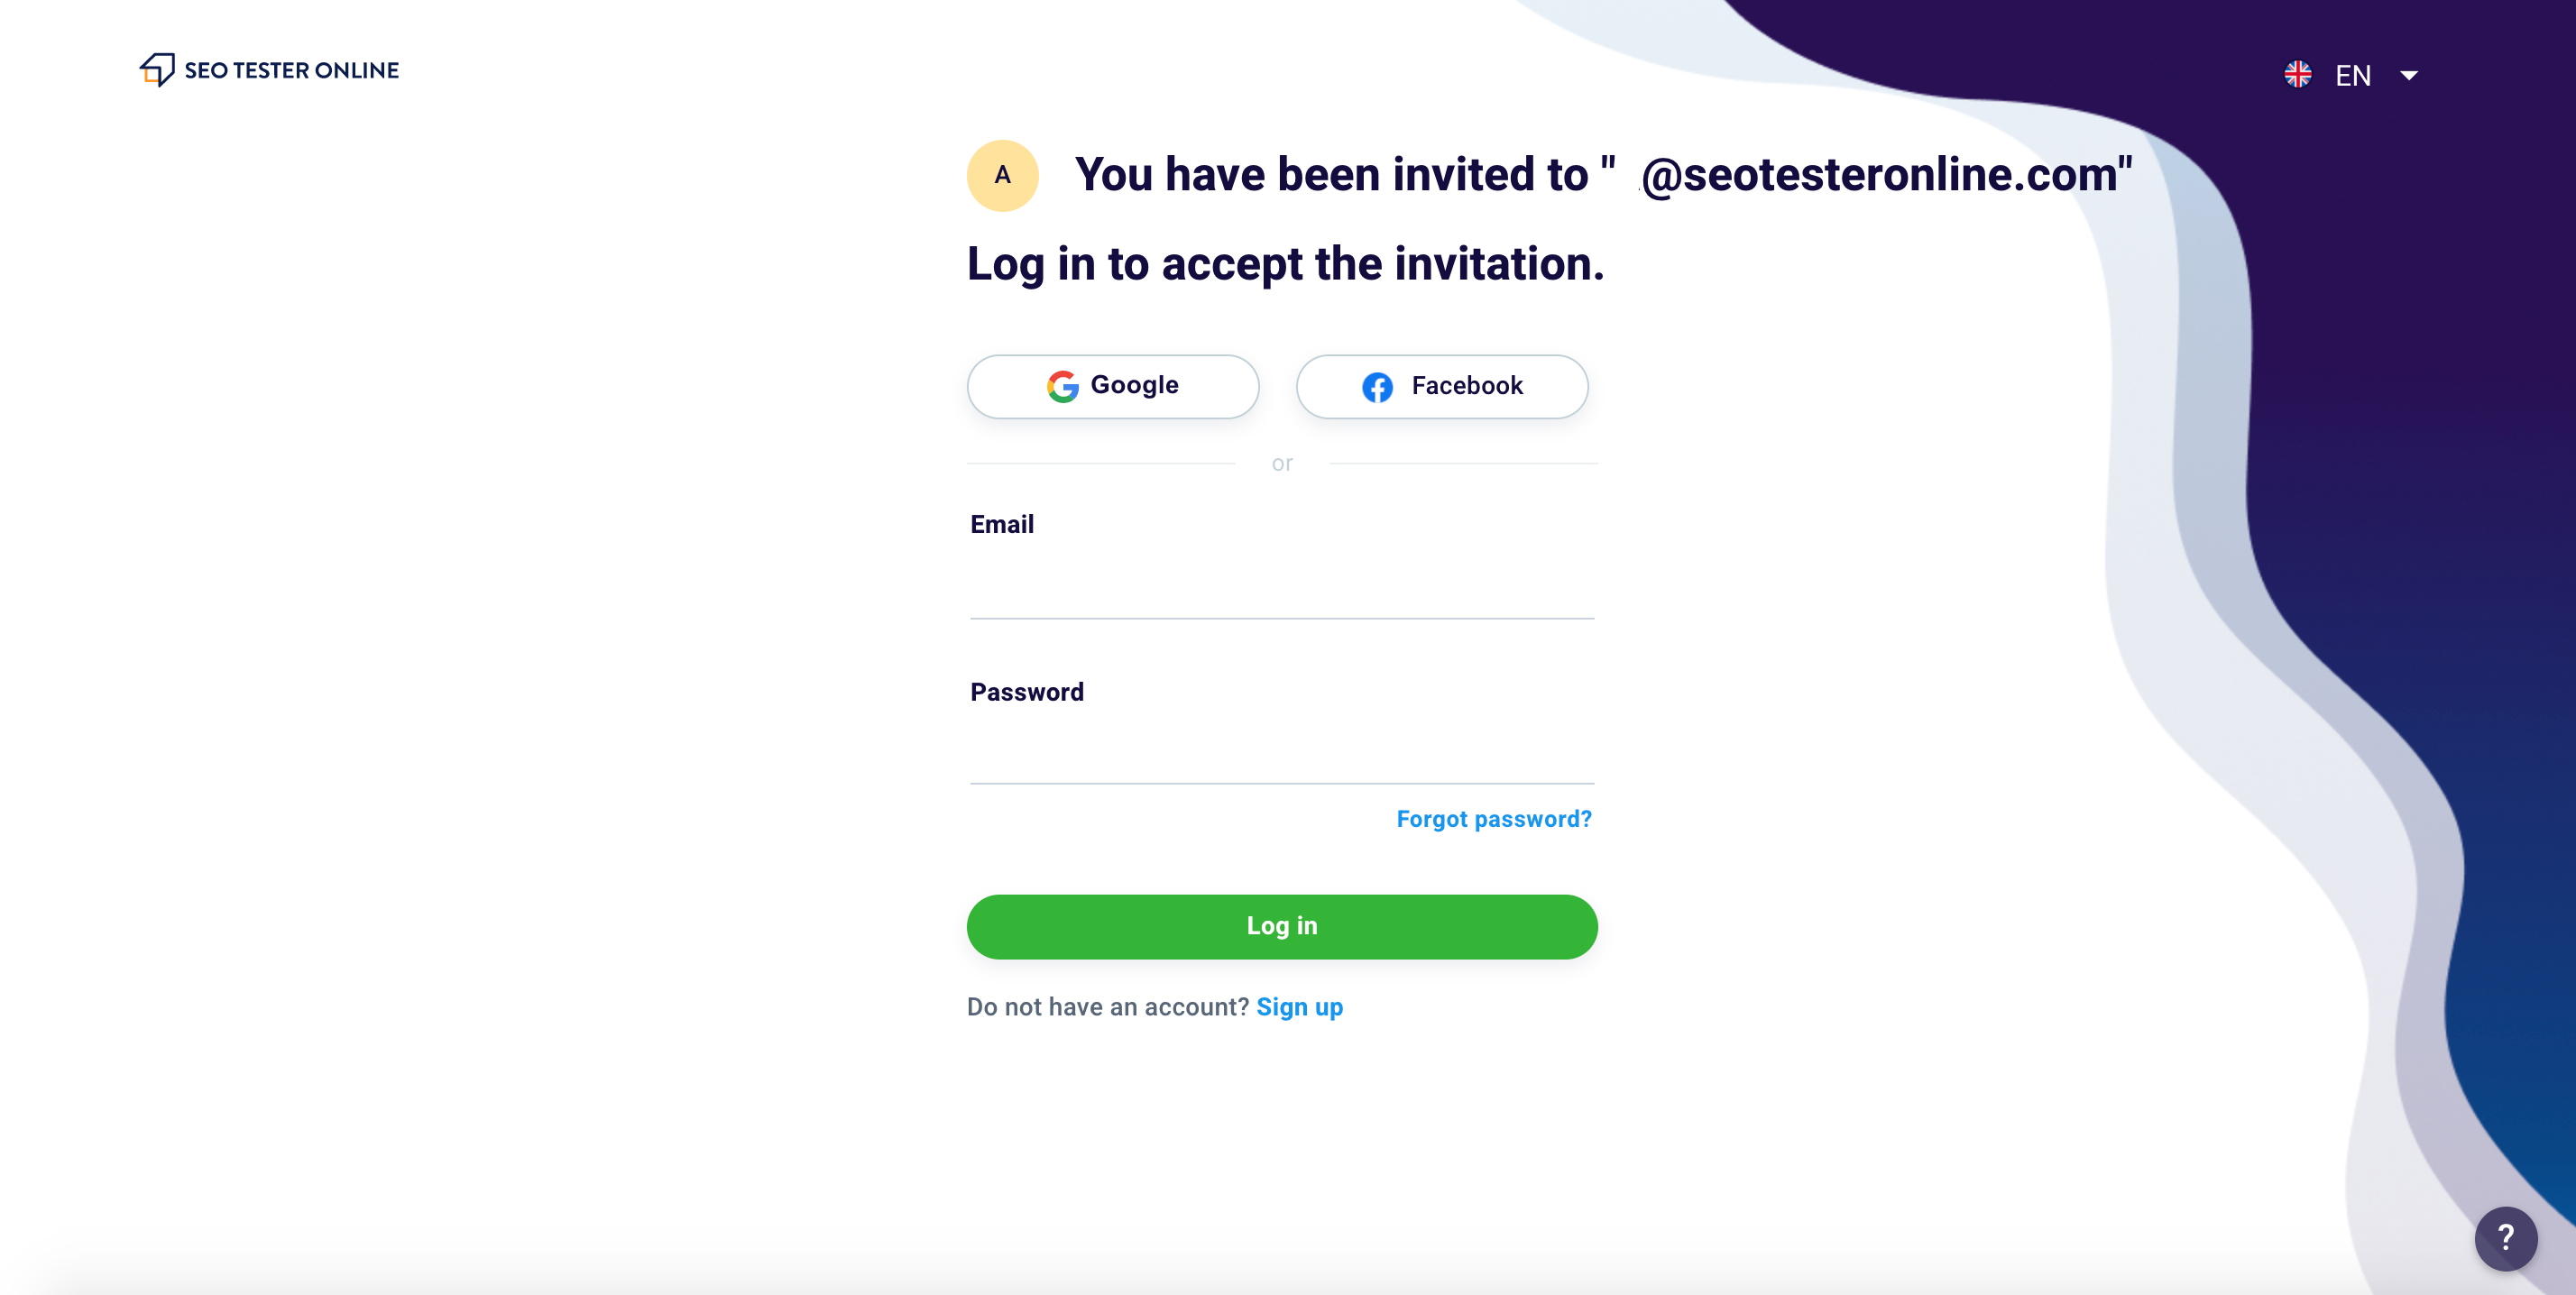The width and height of the screenshot is (2576, 1295).
Task: Choose the Facebook login option
Action: tap(1441, 387)
